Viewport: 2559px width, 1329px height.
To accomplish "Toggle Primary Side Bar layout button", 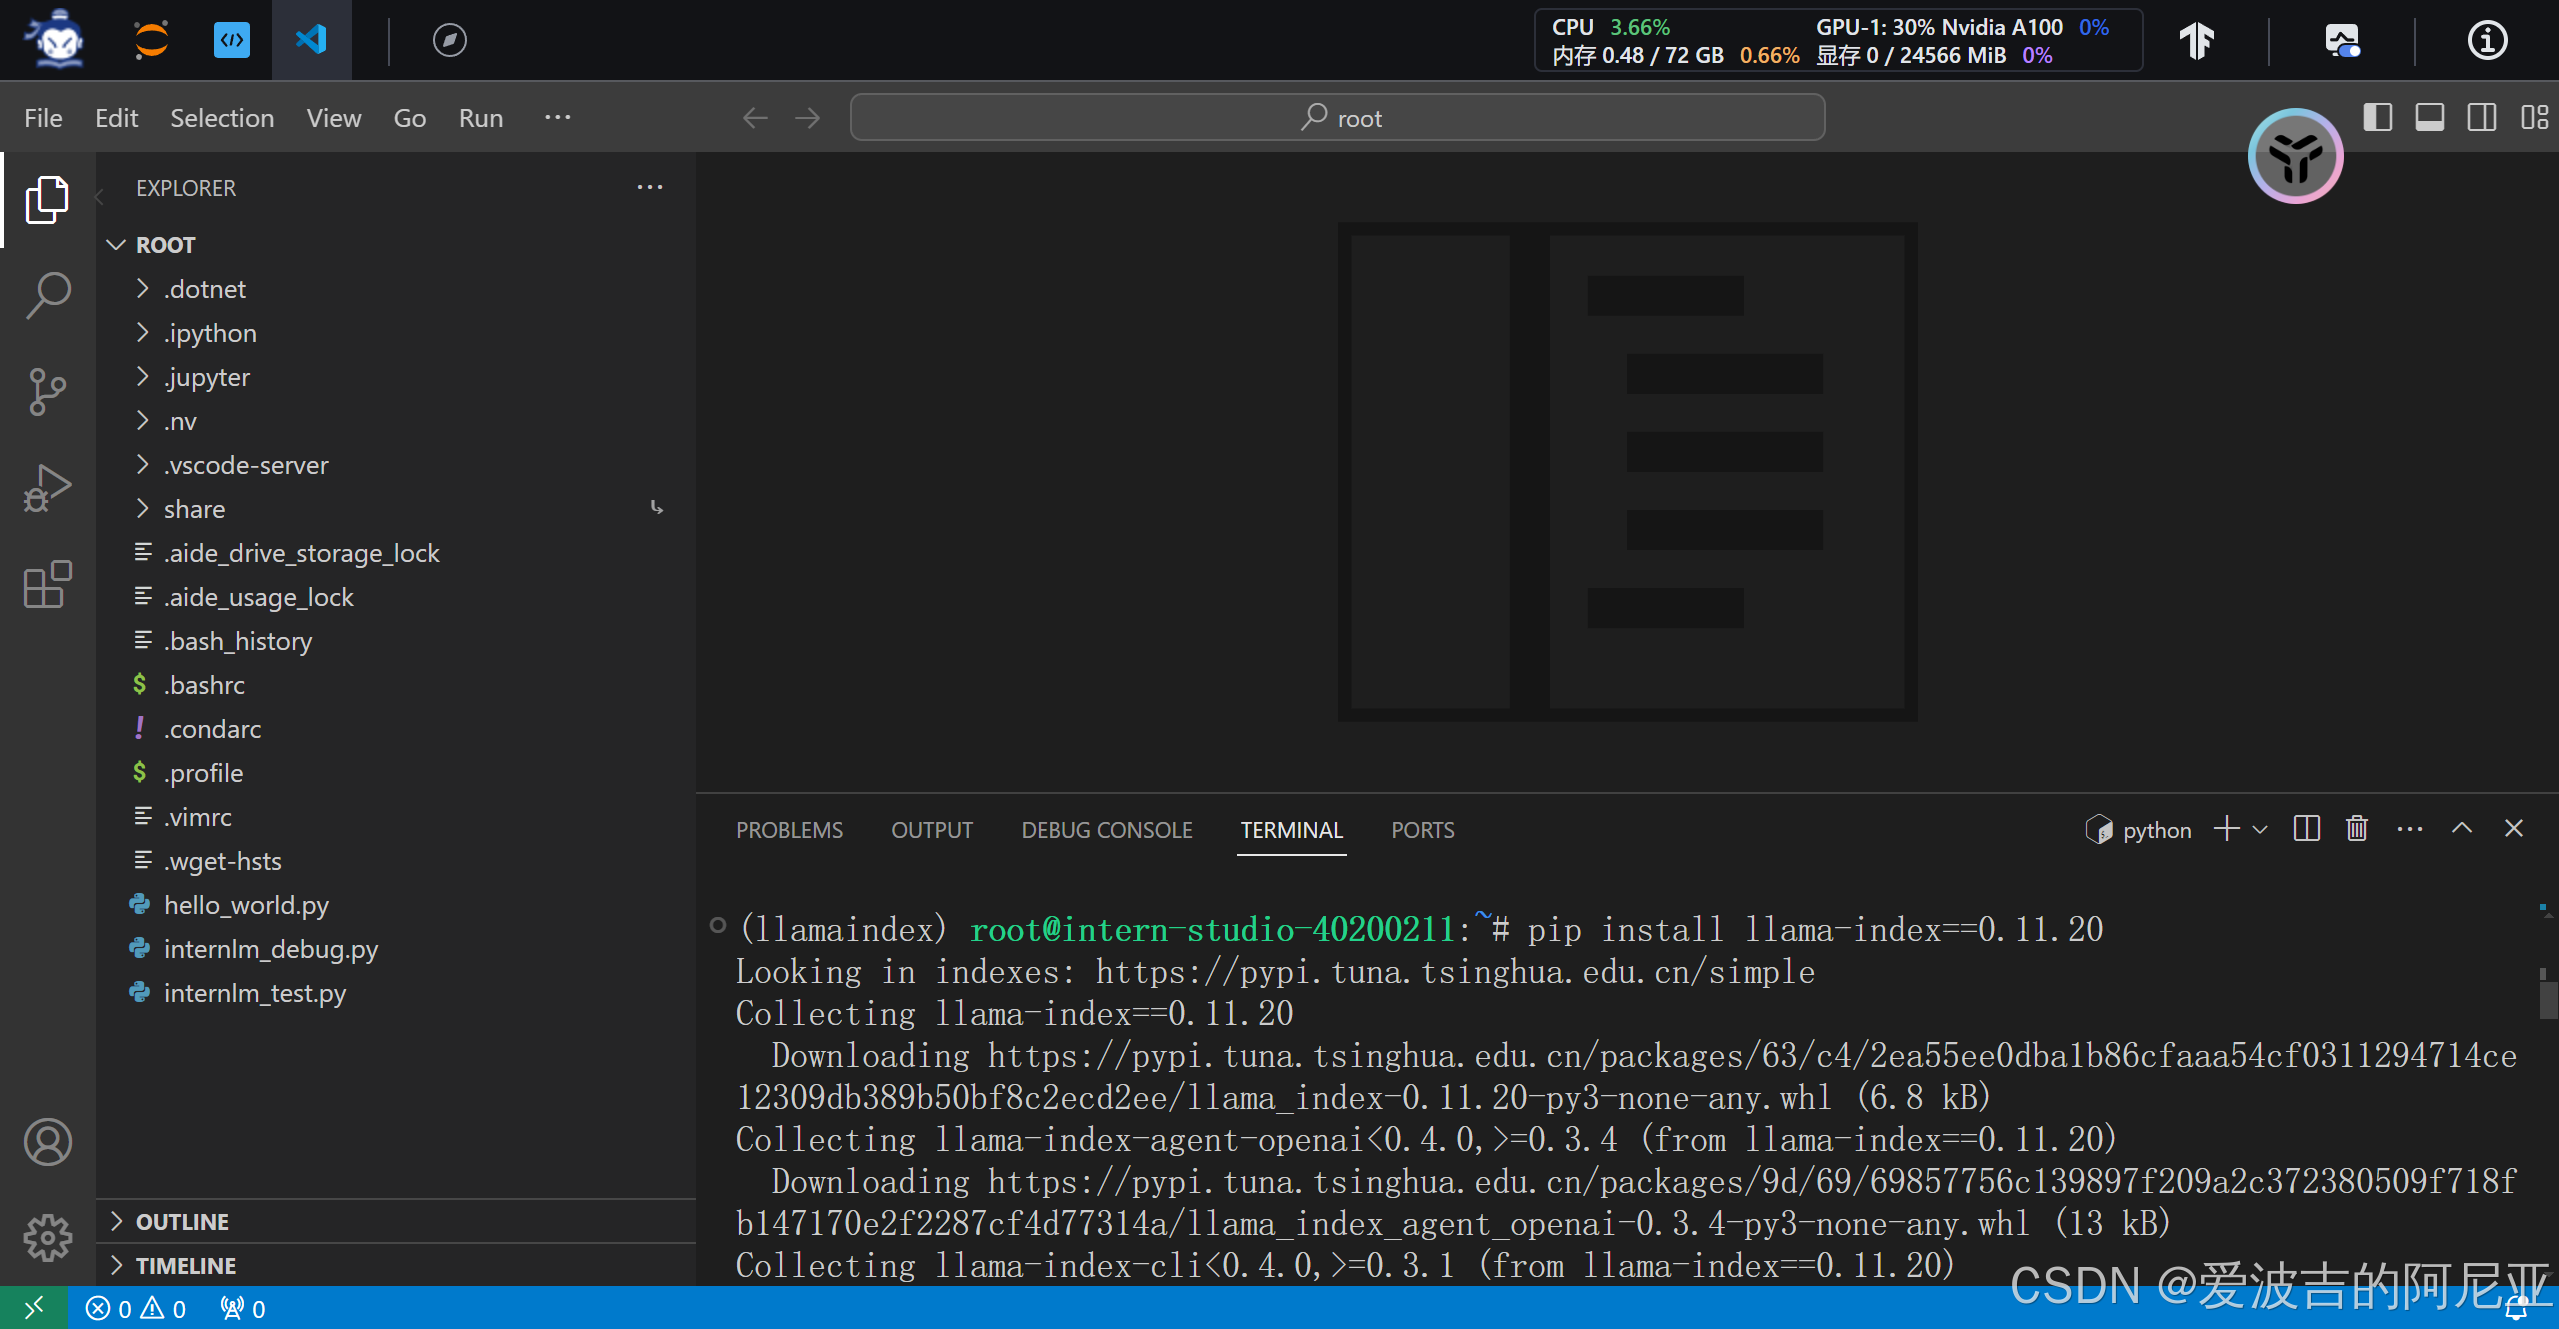I will (2377, 118).
